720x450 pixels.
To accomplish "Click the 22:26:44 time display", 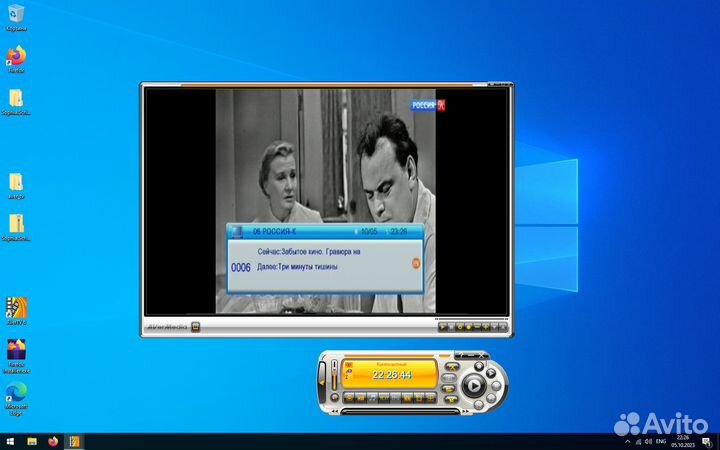I will [x=392, y=375].
